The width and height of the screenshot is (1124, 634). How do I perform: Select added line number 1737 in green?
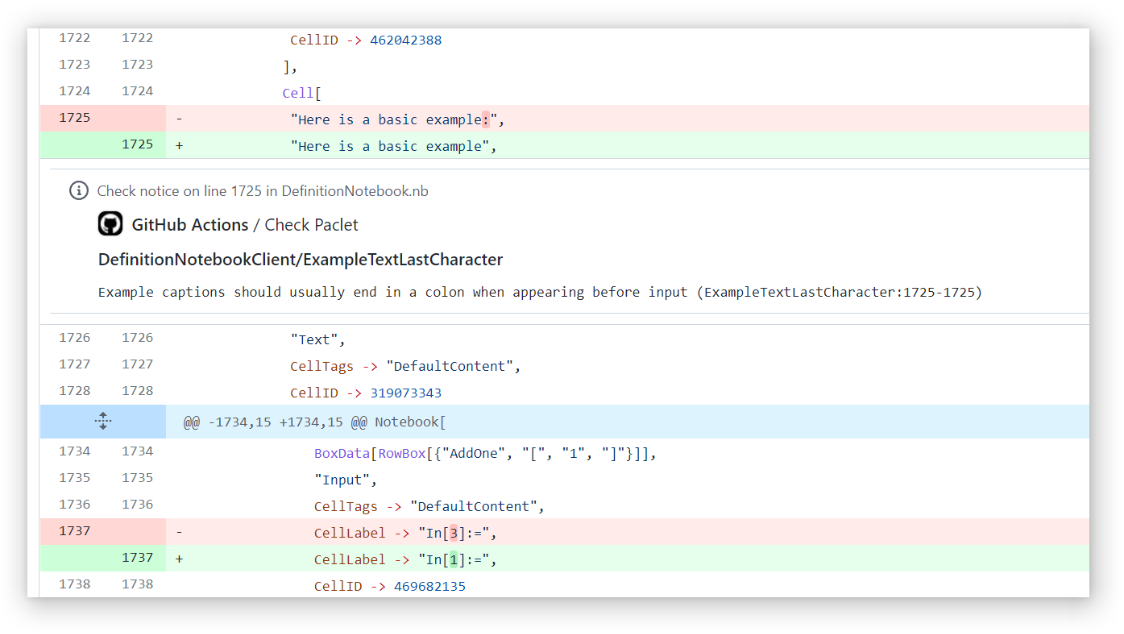(137, 558)
